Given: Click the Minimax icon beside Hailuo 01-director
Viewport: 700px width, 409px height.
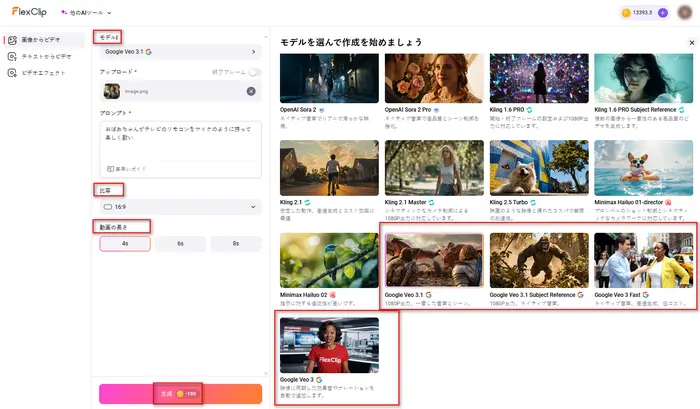Looking at the screenshot, I should [x=668, y=202].
